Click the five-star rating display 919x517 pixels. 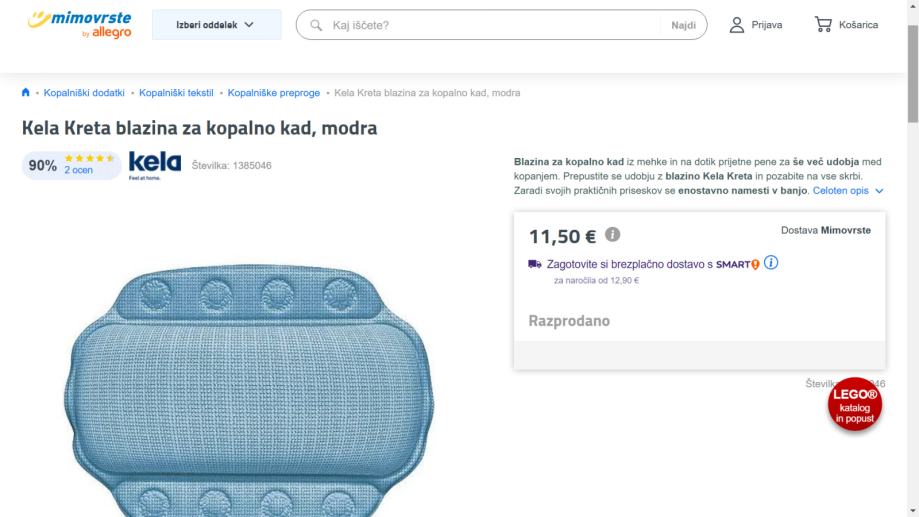pyautogui.click(x=89, y=159)
